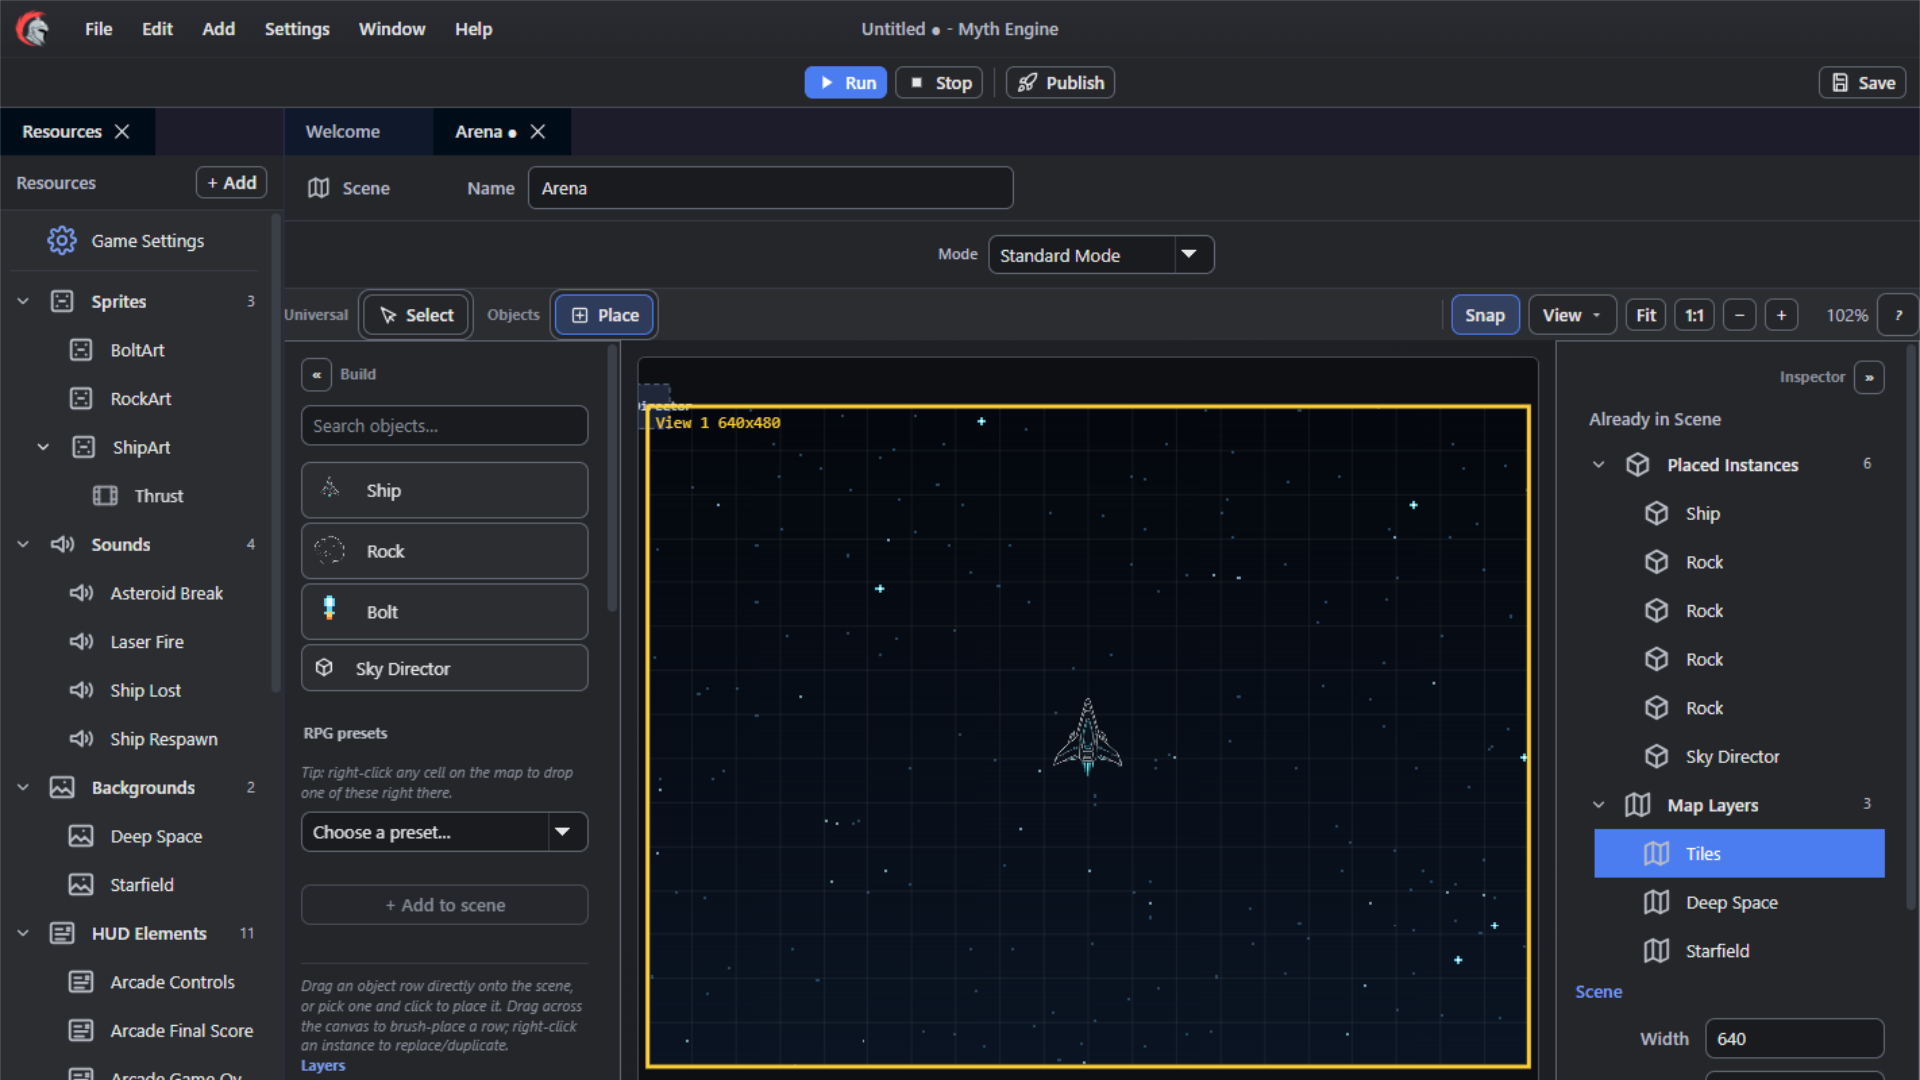The image size is (1920, 1080).
Task: Close the Arena tab
Action: coord(537,132)
